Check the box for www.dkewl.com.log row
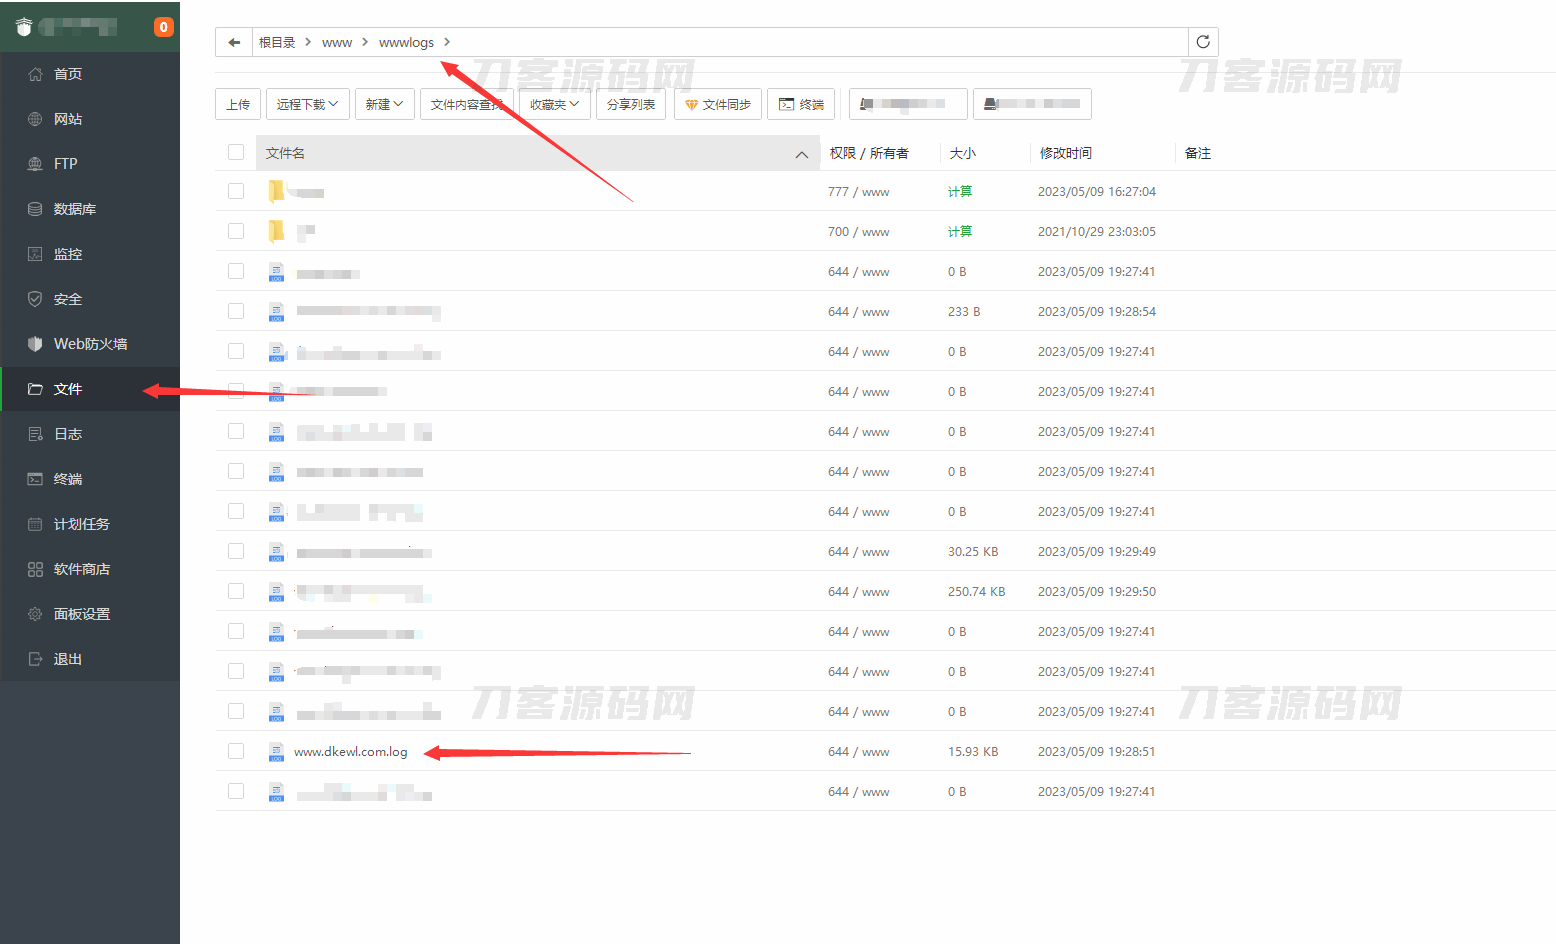 (236, 751)
